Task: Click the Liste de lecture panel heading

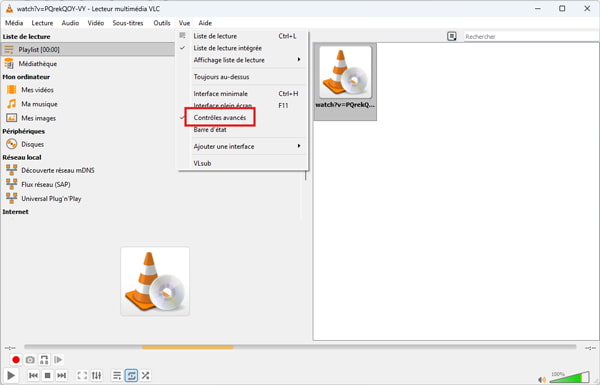Action: pos(26,37)
